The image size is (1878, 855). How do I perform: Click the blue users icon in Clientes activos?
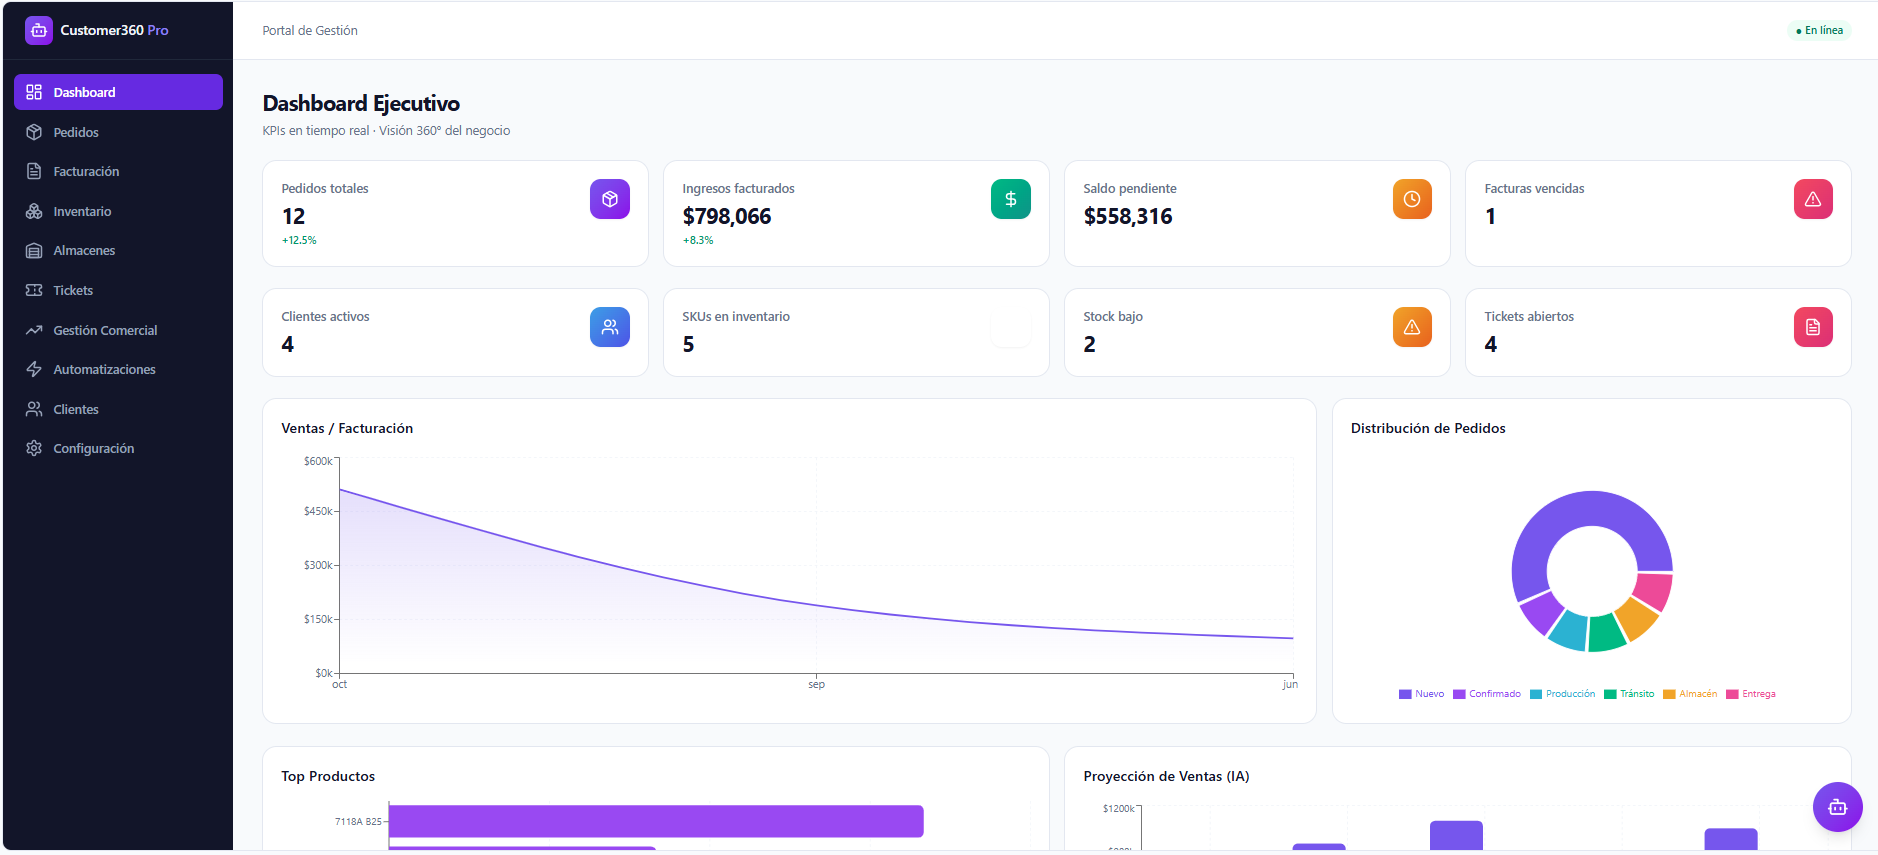(610, 327)
